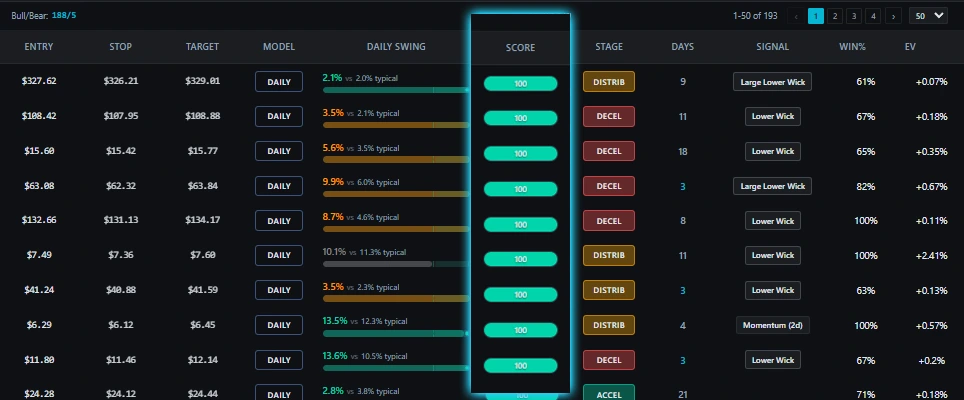Viewport: 964px width, 400px height.
Task: Click entry price $327.62
Action: (39, 81)
